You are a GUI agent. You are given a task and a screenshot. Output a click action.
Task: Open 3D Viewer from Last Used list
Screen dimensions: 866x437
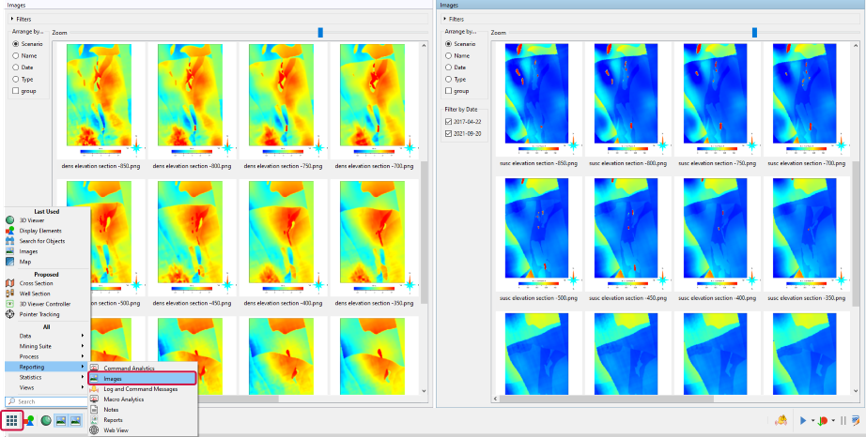click(x=47, y=220)
